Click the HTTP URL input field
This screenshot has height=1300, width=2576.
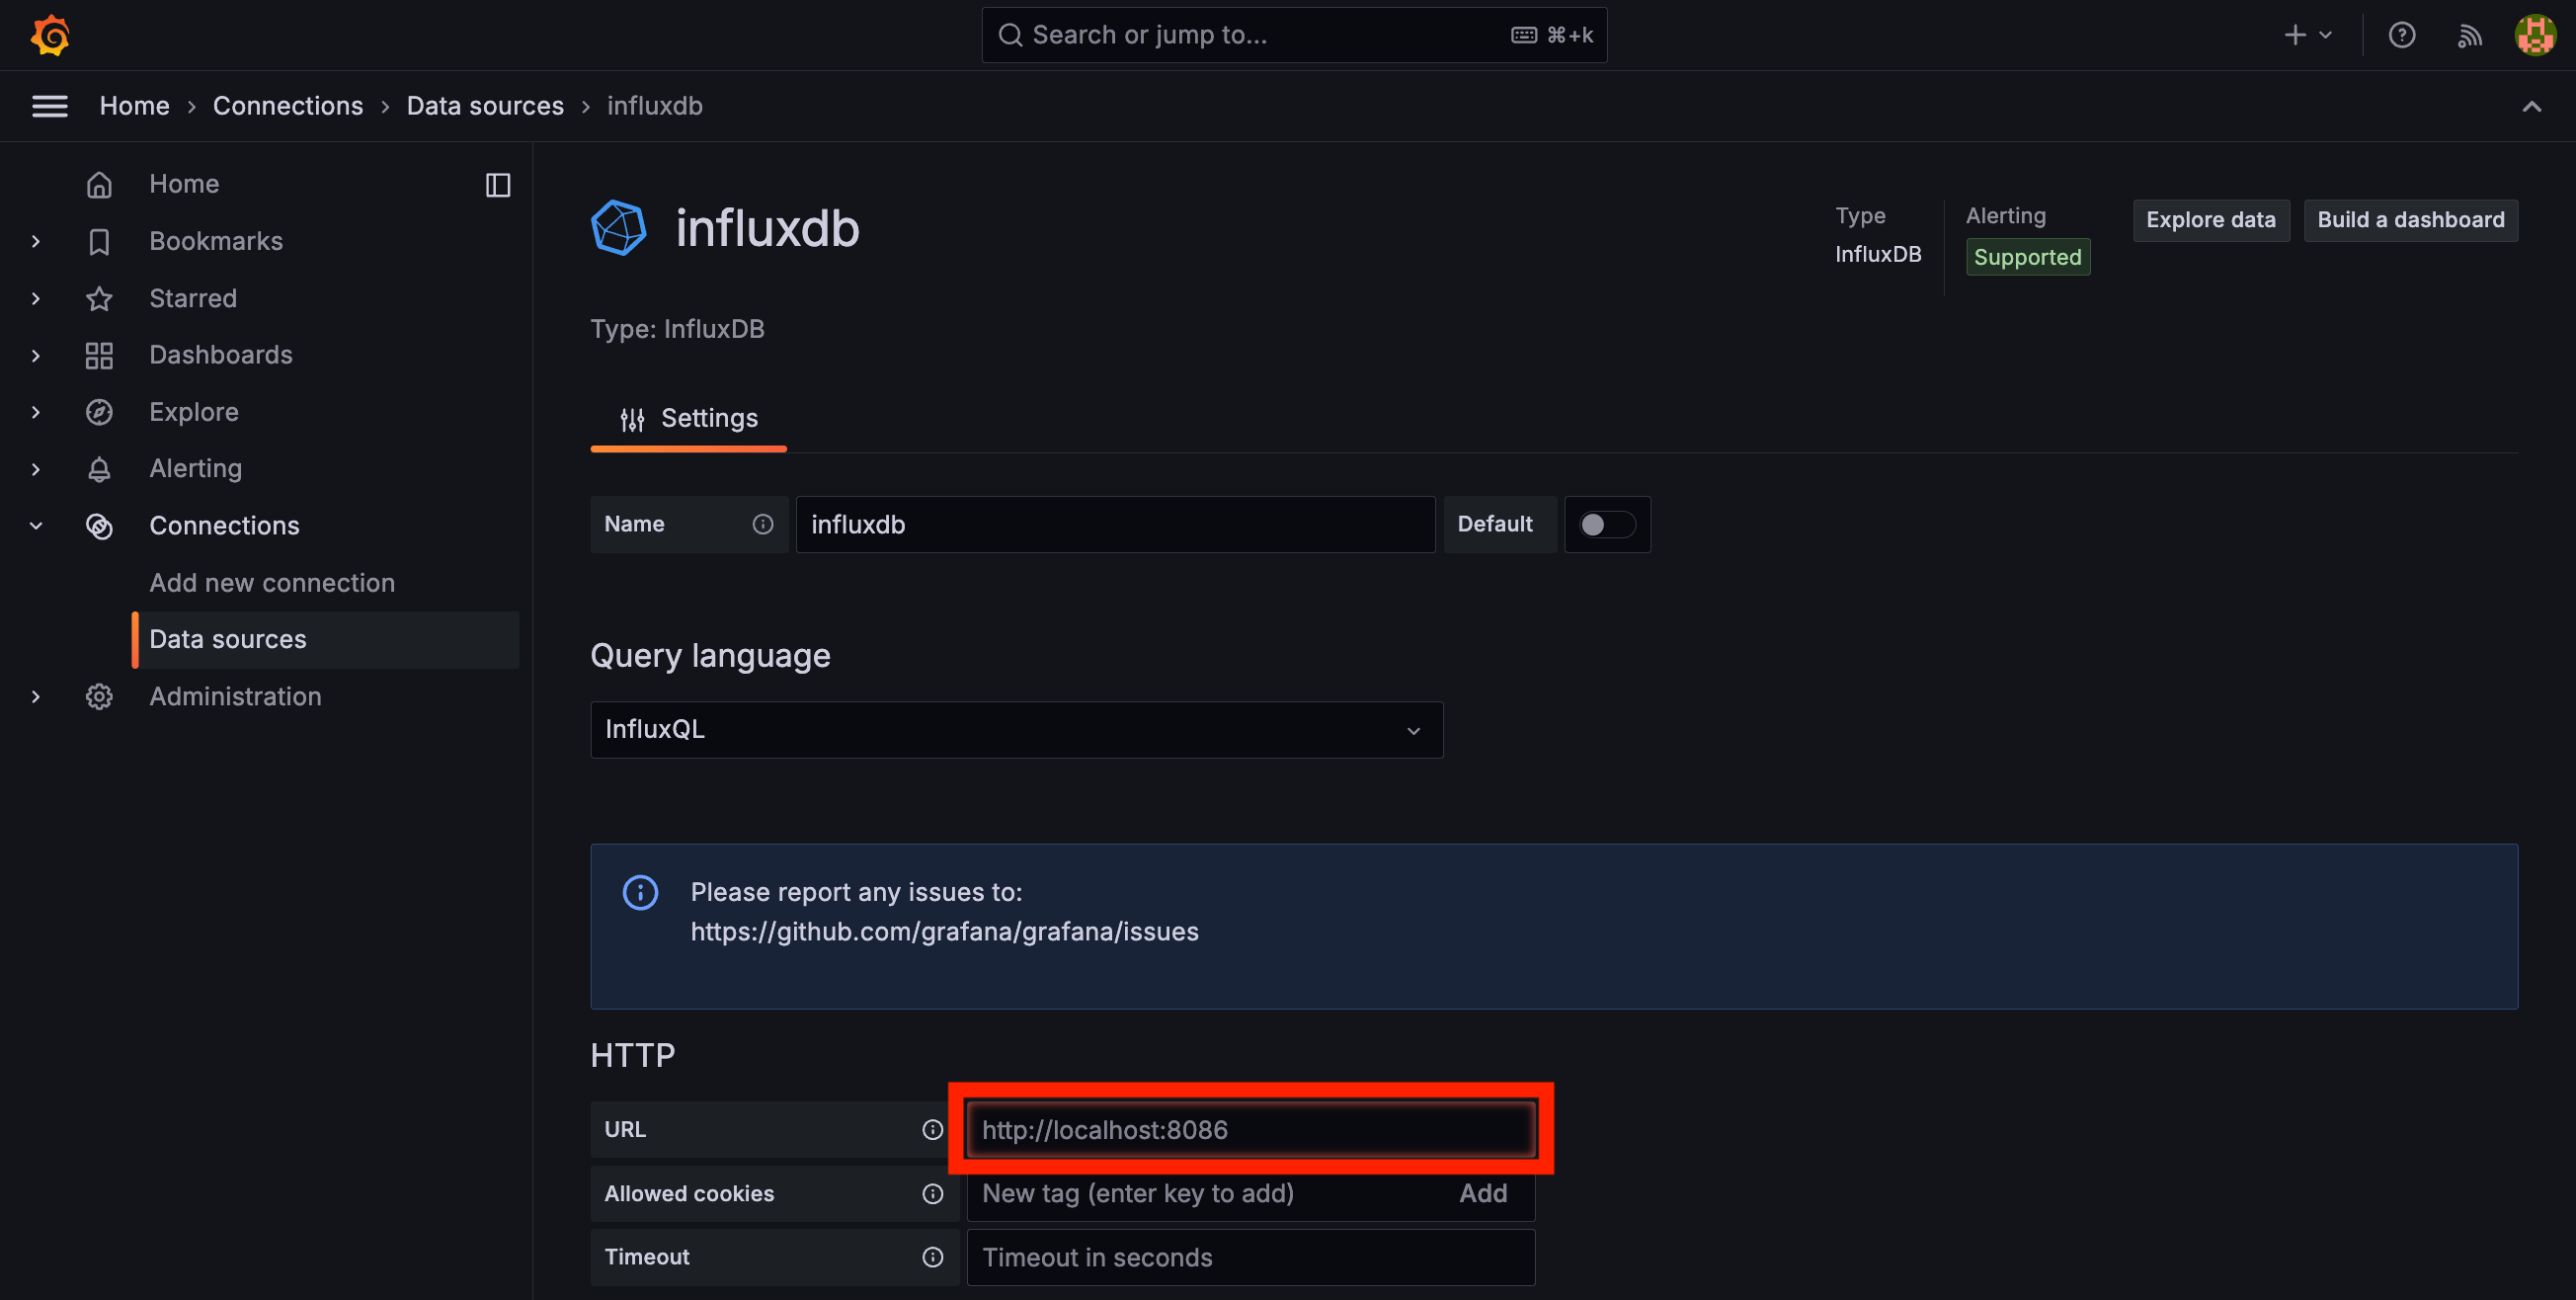coord(1250,1129)
